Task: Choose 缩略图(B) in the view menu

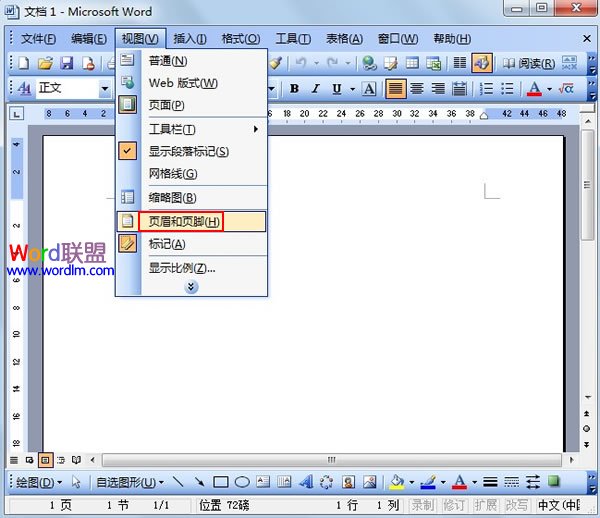Action: pos(191,197)
